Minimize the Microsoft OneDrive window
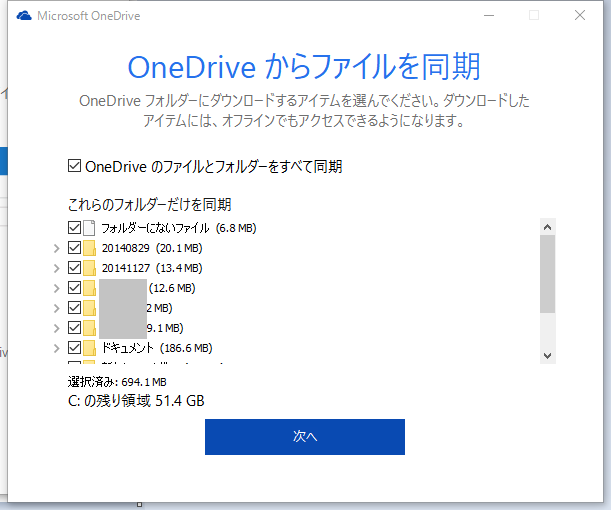Viewport: 611px width, 510px height. pos(489,15)
